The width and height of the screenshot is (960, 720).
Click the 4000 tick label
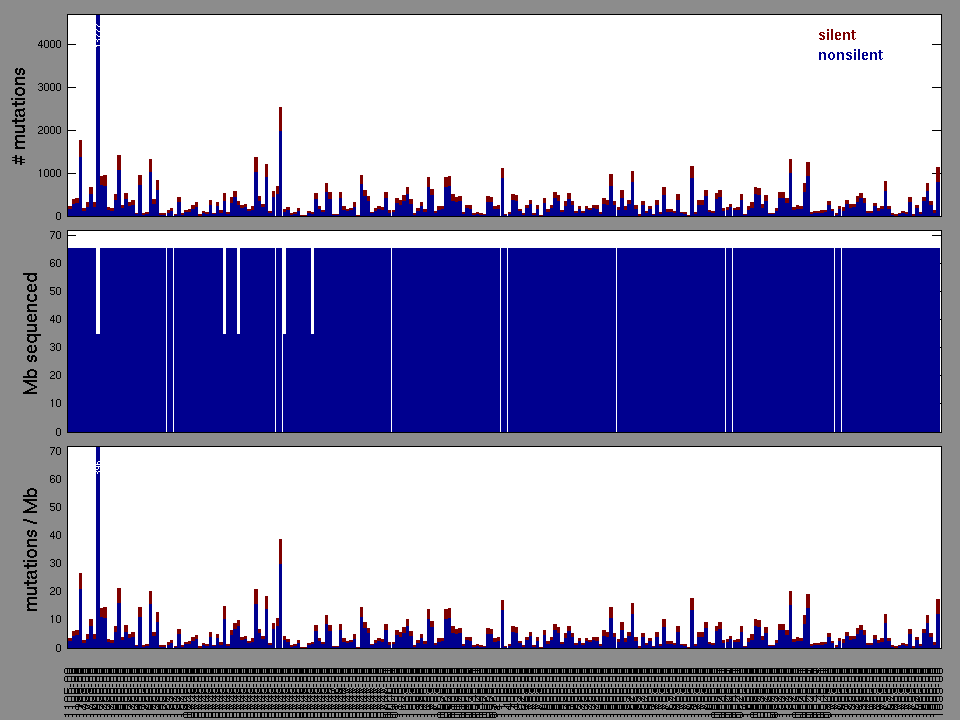click(x=46, y=45)
